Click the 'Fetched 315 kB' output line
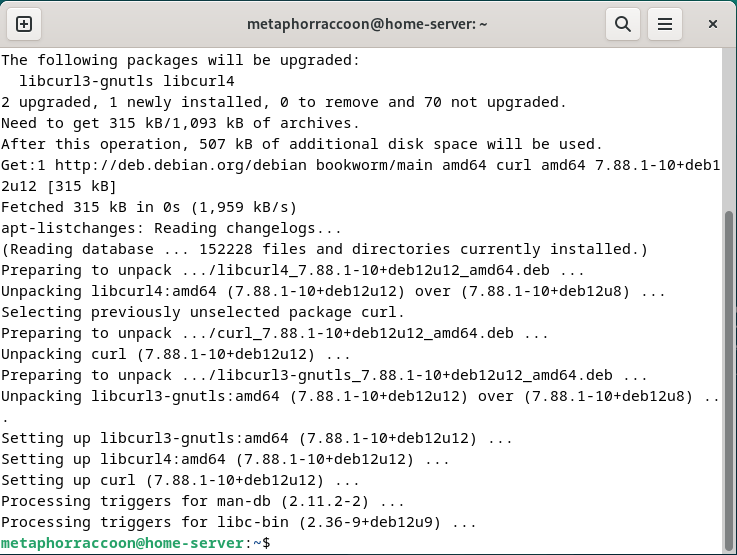This screenshot has height=555, width=737. coord(149,207)
